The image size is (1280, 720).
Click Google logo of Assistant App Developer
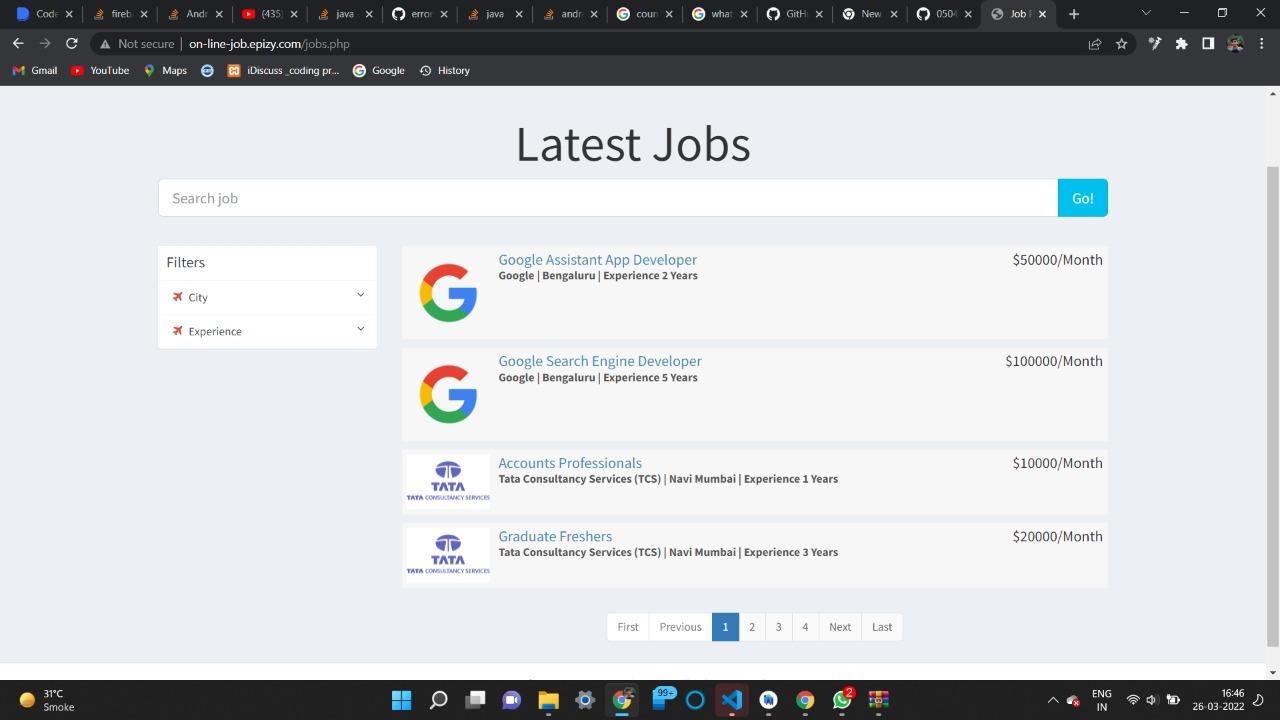coord(448,292)
